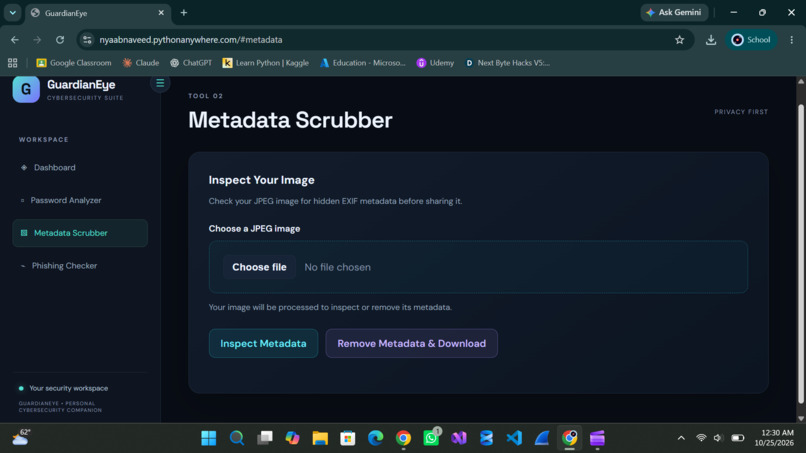The image size is (806, 453).
Task: Open browser downloads icon
Action: tap(711, 40)
